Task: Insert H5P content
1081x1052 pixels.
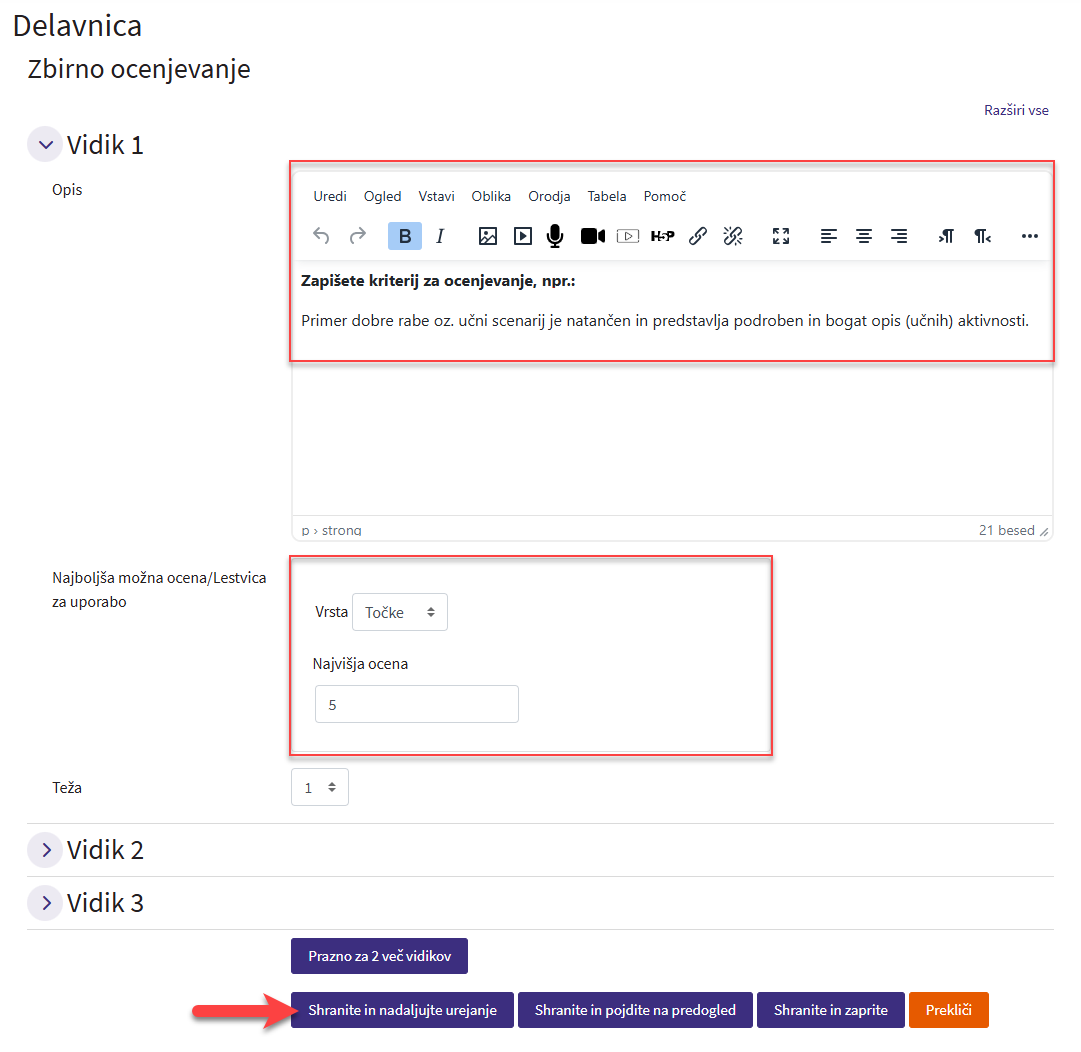Action: tap(663, 236)
